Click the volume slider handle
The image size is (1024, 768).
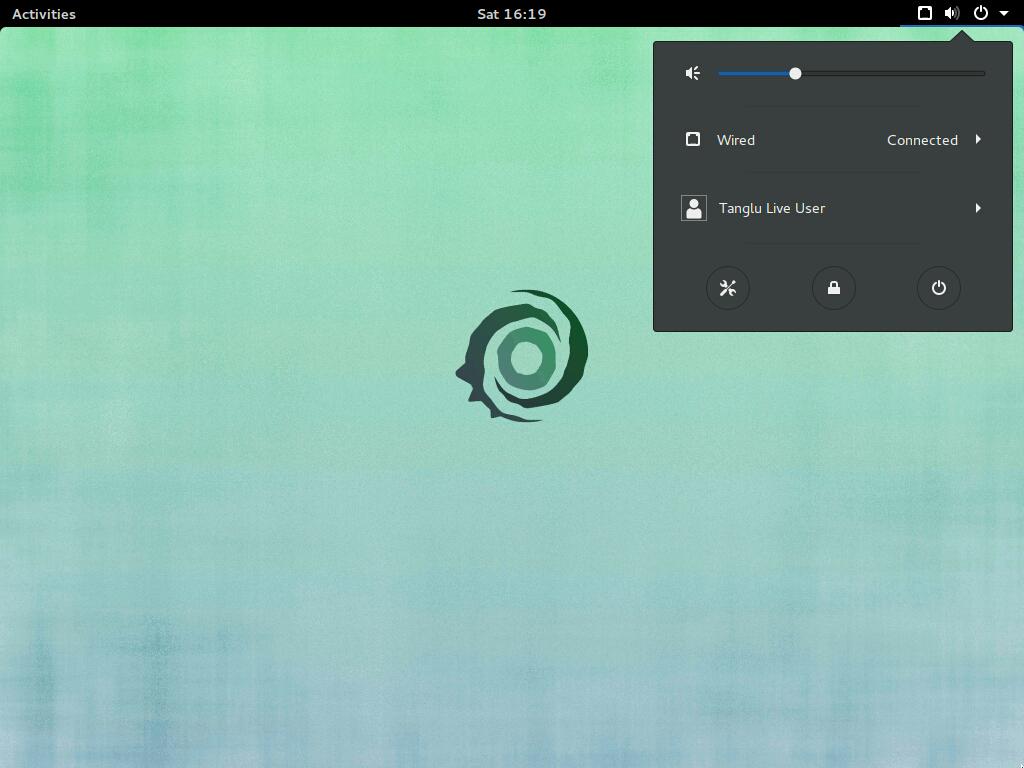click(795, 74)
